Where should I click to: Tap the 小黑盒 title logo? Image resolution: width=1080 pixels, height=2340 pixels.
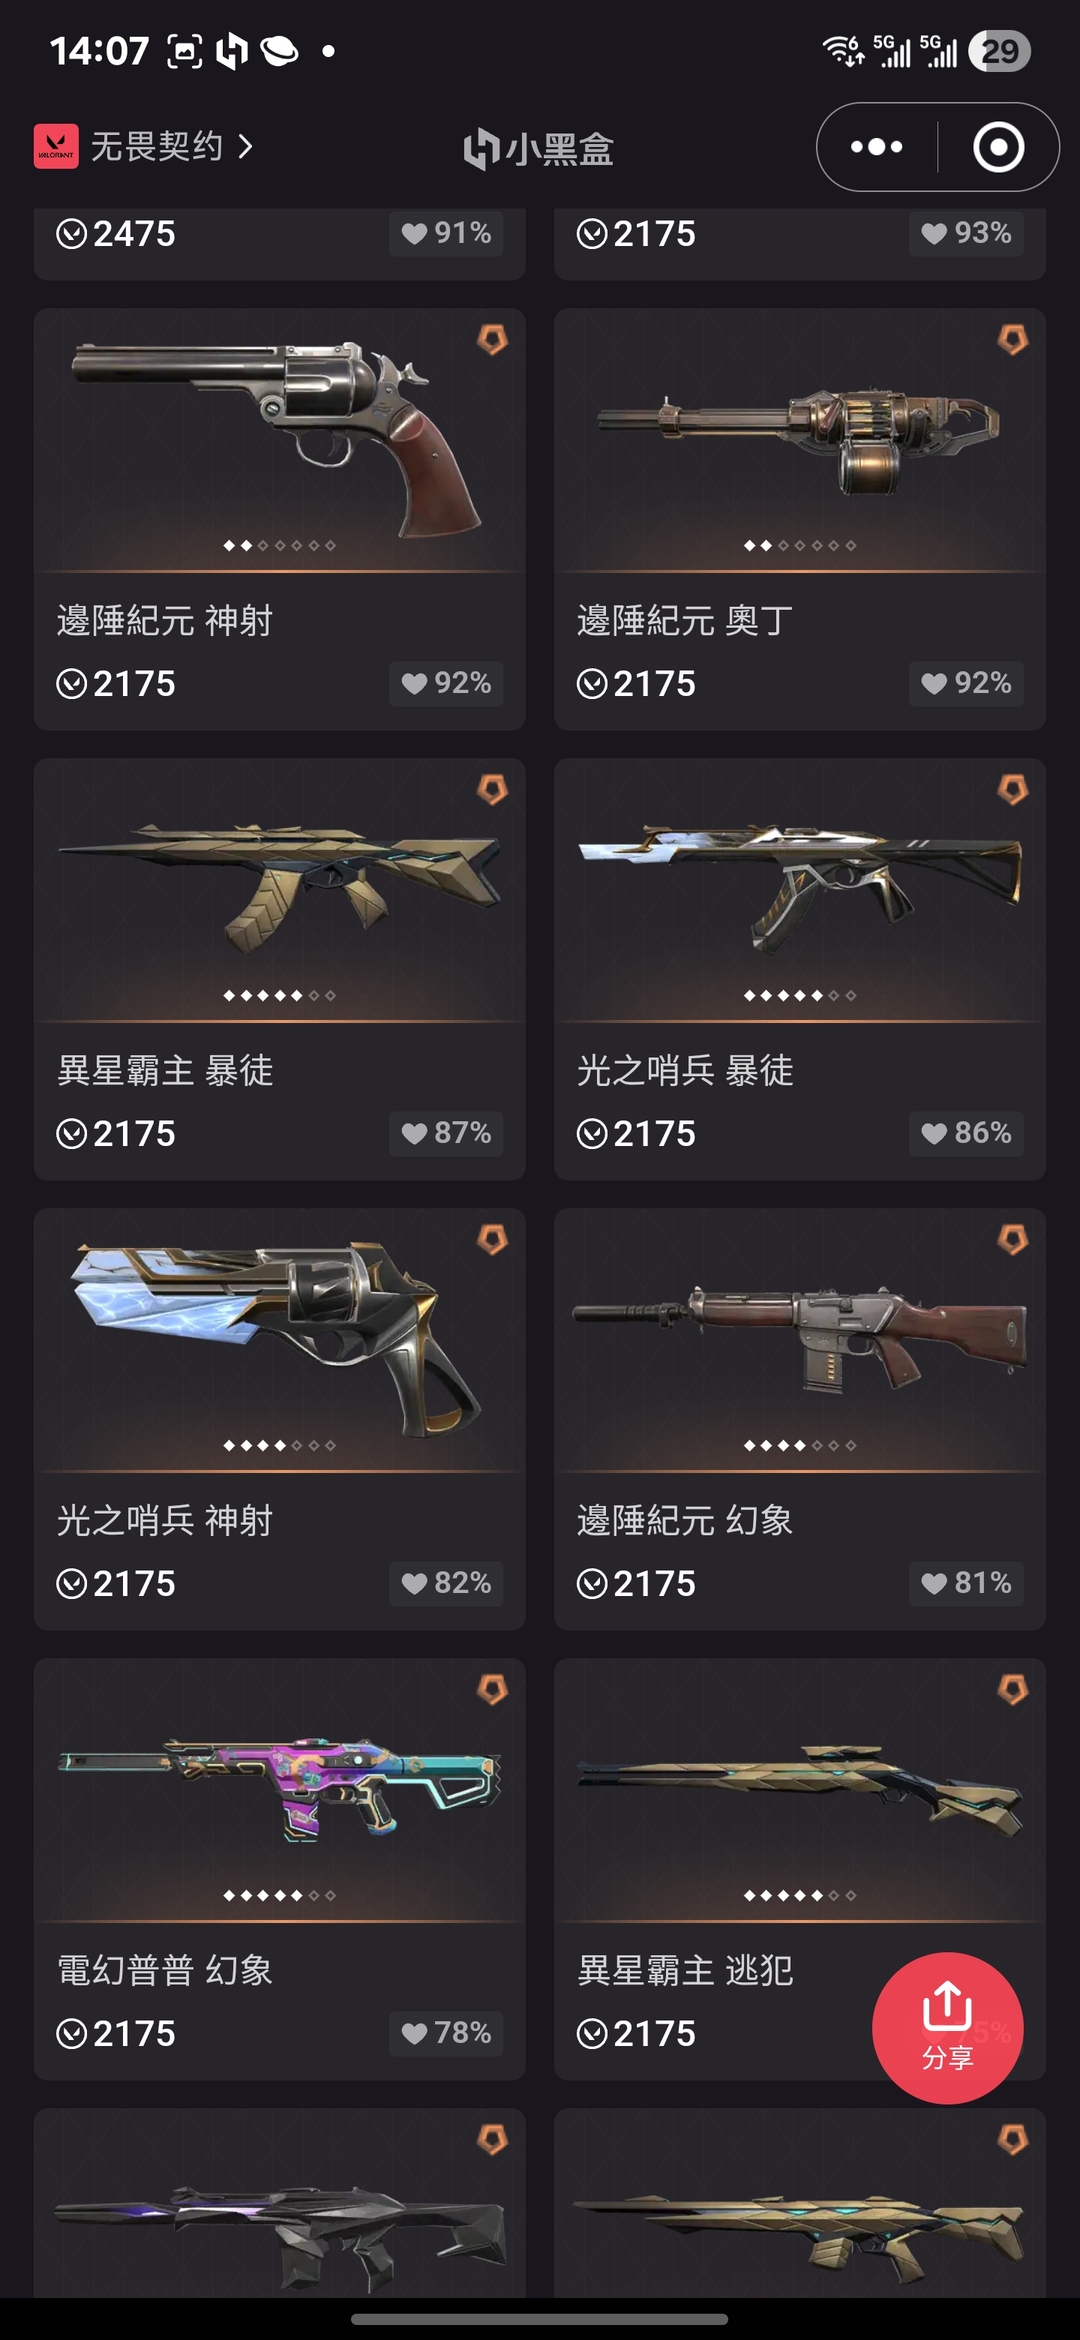click(x=539, y=149)
